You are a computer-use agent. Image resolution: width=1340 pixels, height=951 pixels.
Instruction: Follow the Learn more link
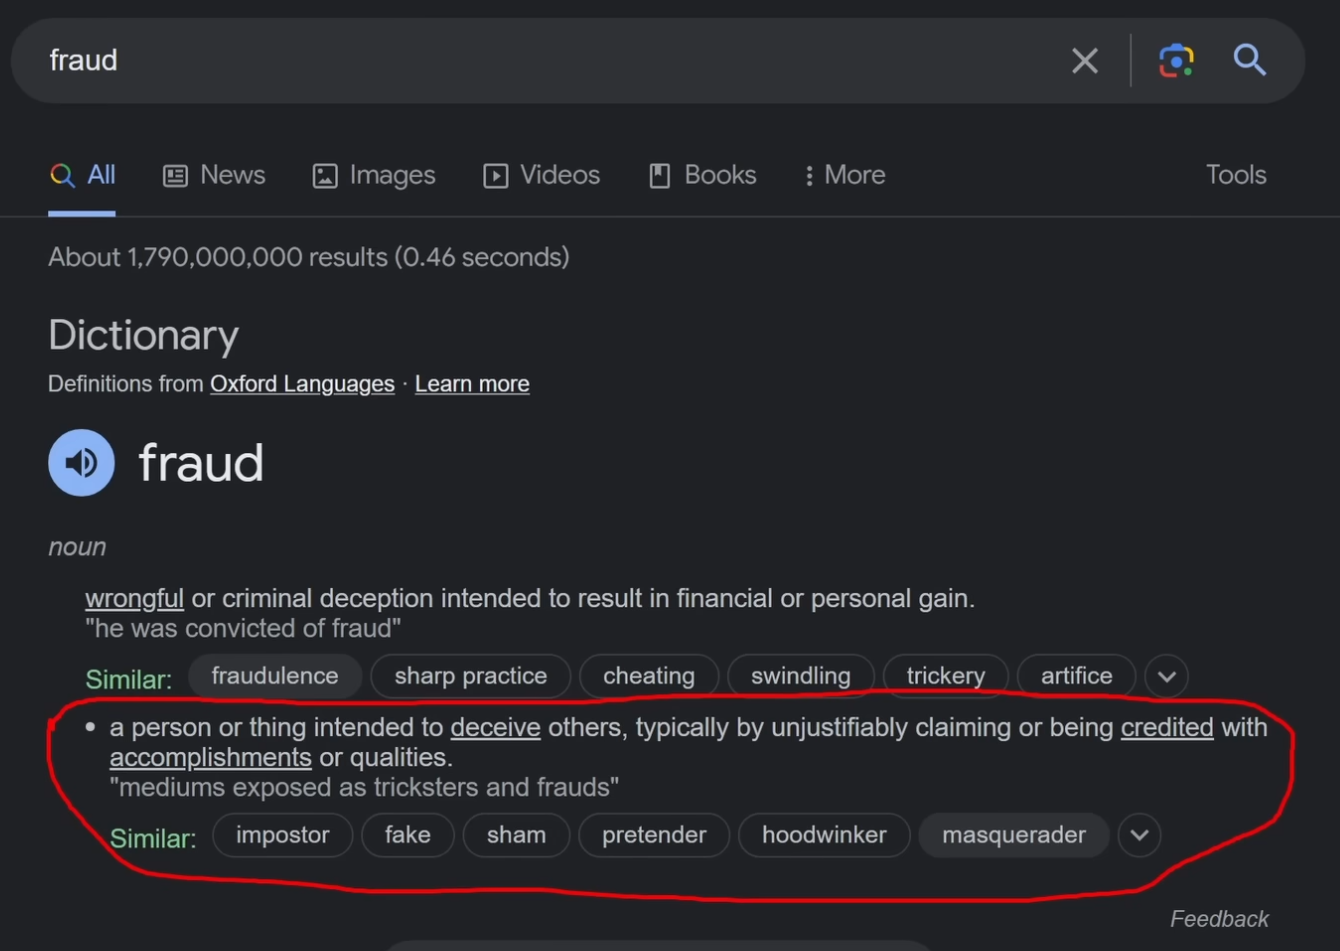coord(472,384)
